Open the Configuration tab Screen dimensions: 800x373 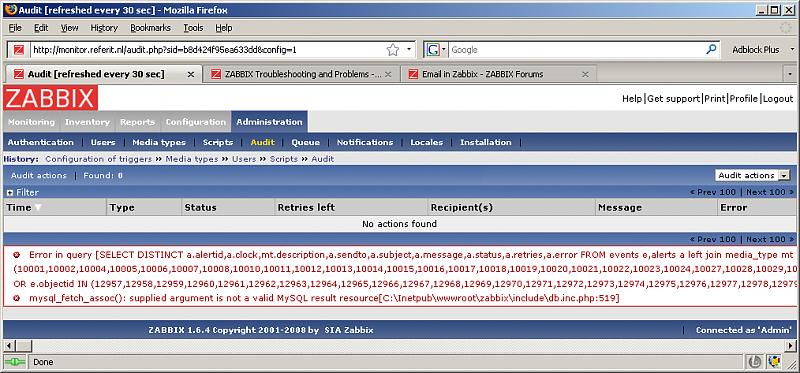[x=196, y=122]
